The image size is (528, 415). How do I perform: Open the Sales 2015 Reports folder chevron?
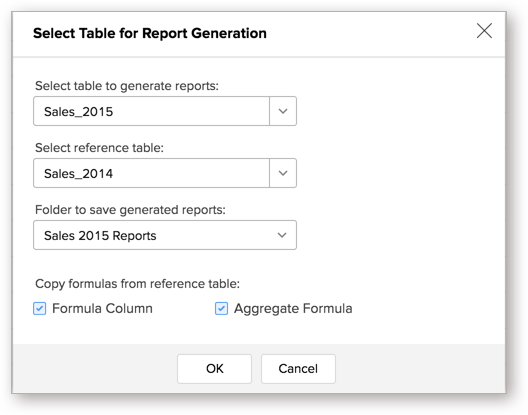(282, 235)
